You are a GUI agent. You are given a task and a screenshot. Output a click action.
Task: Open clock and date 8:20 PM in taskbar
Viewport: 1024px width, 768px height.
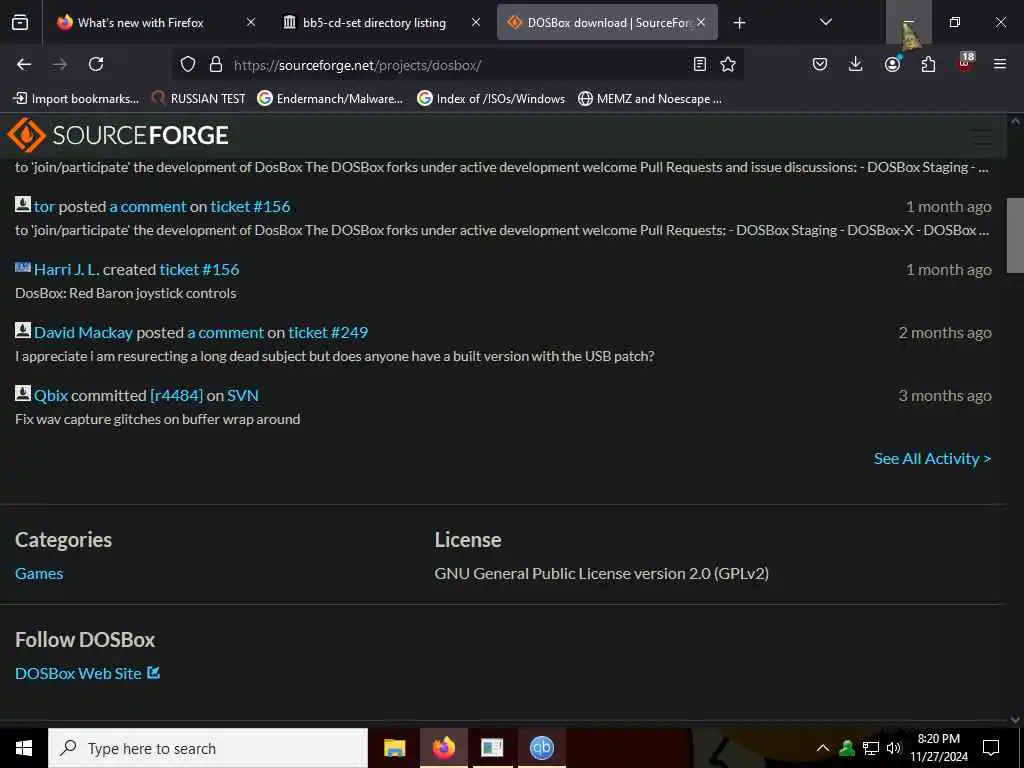click(x=939, y=748)
